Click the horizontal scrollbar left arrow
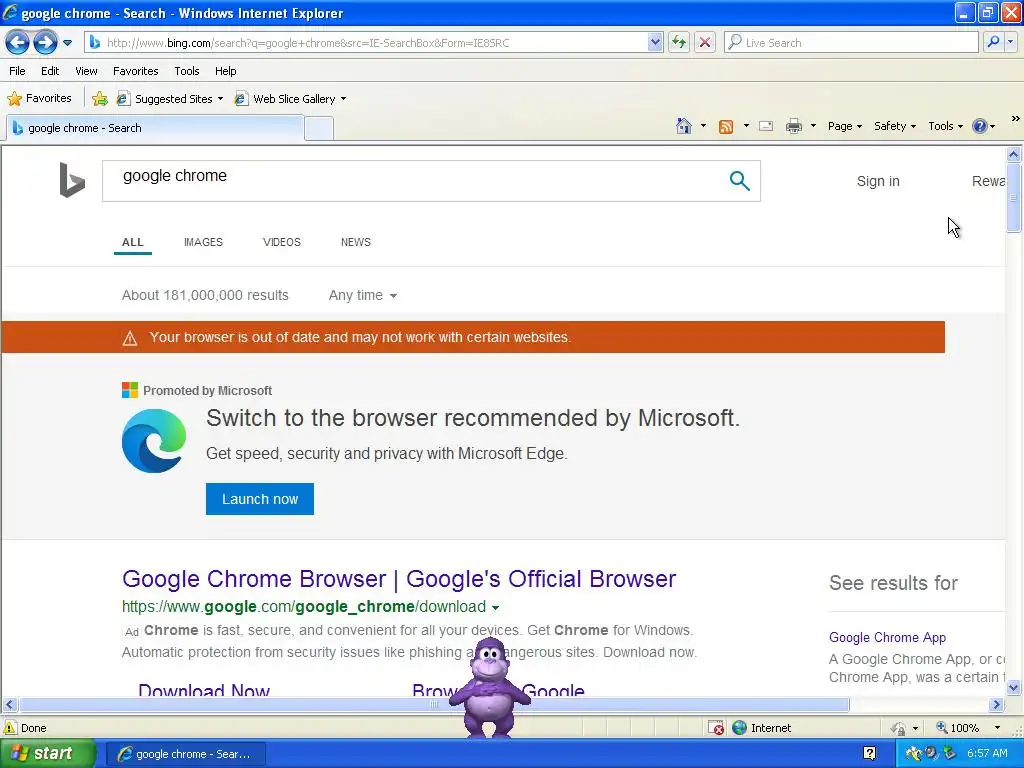This screenshot has height=768, width=1024. coord(10,705)
